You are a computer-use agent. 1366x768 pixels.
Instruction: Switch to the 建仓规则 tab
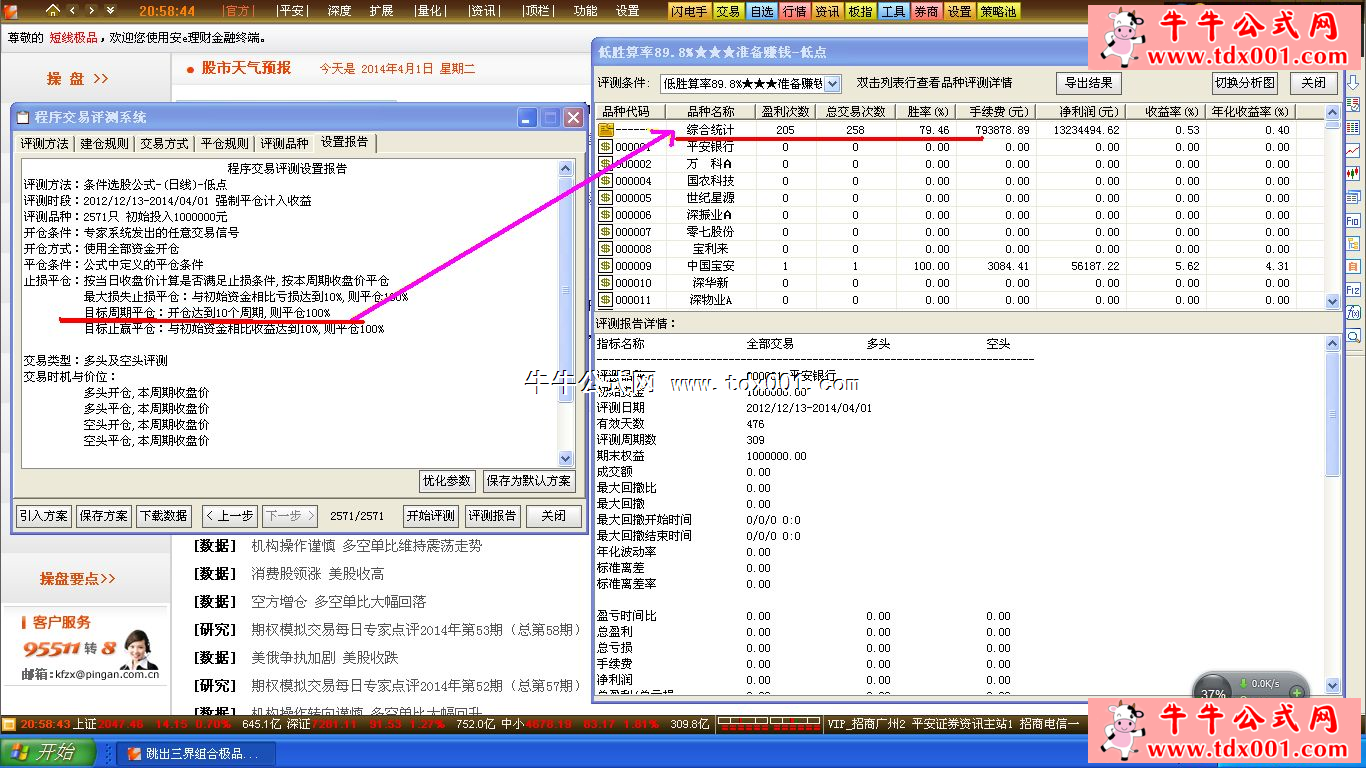tap(105, 144)
